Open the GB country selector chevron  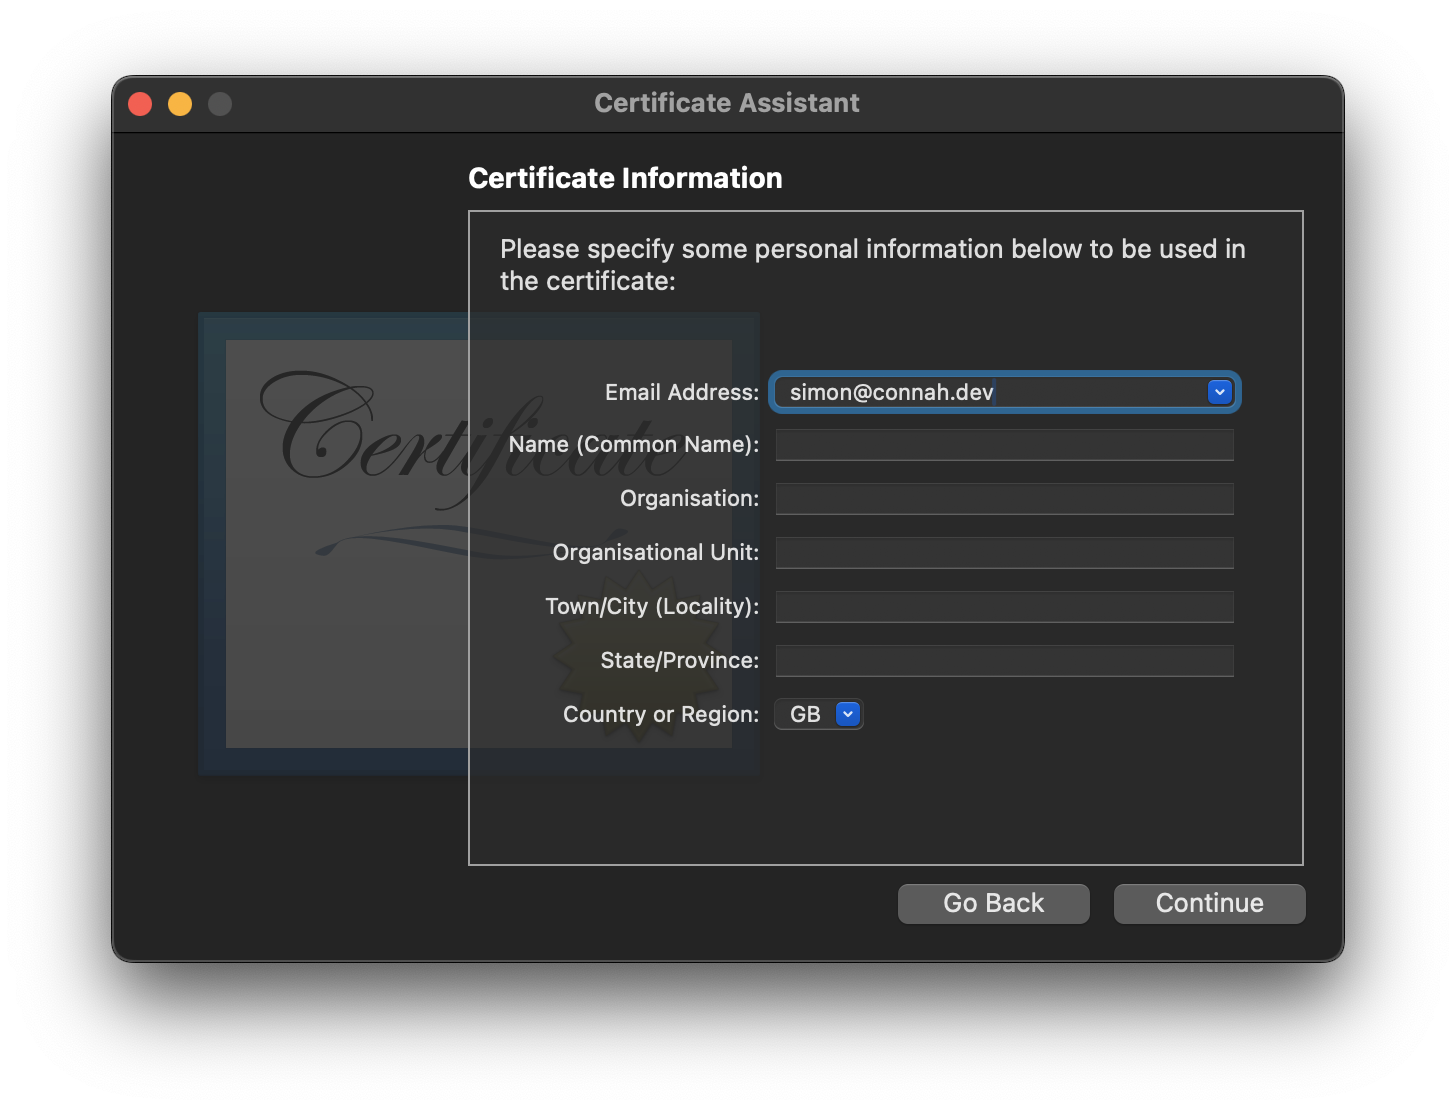tap(847, 713)
